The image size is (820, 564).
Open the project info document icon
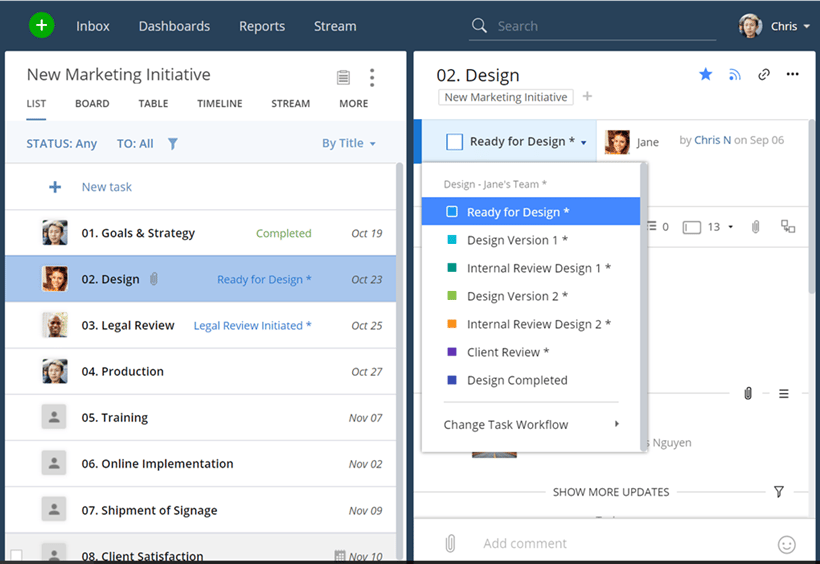click(x=343, y=77)
